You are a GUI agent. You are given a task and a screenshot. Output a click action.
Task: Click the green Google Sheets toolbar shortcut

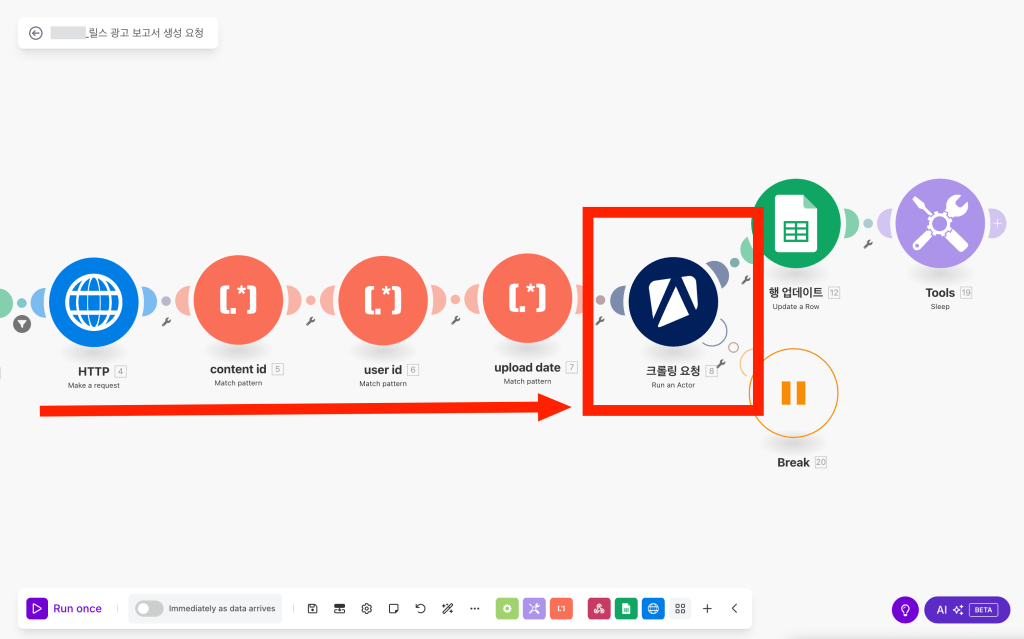click(x=626, y=608)
